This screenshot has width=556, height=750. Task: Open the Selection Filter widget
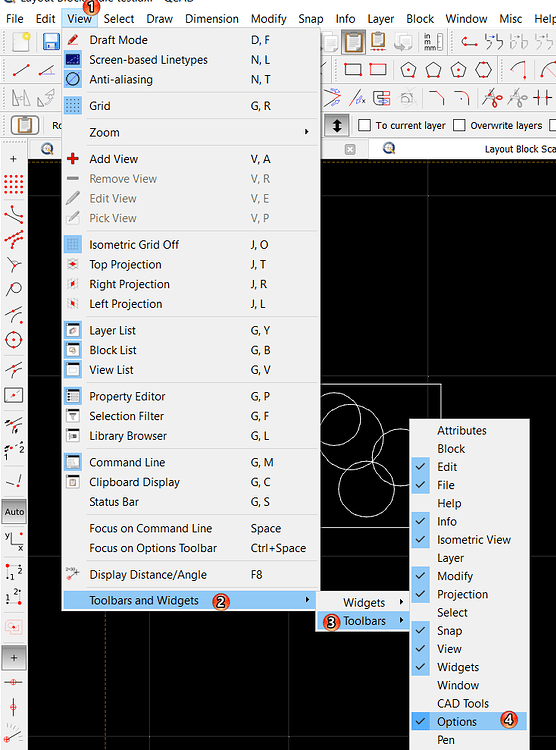click(191, 416)
